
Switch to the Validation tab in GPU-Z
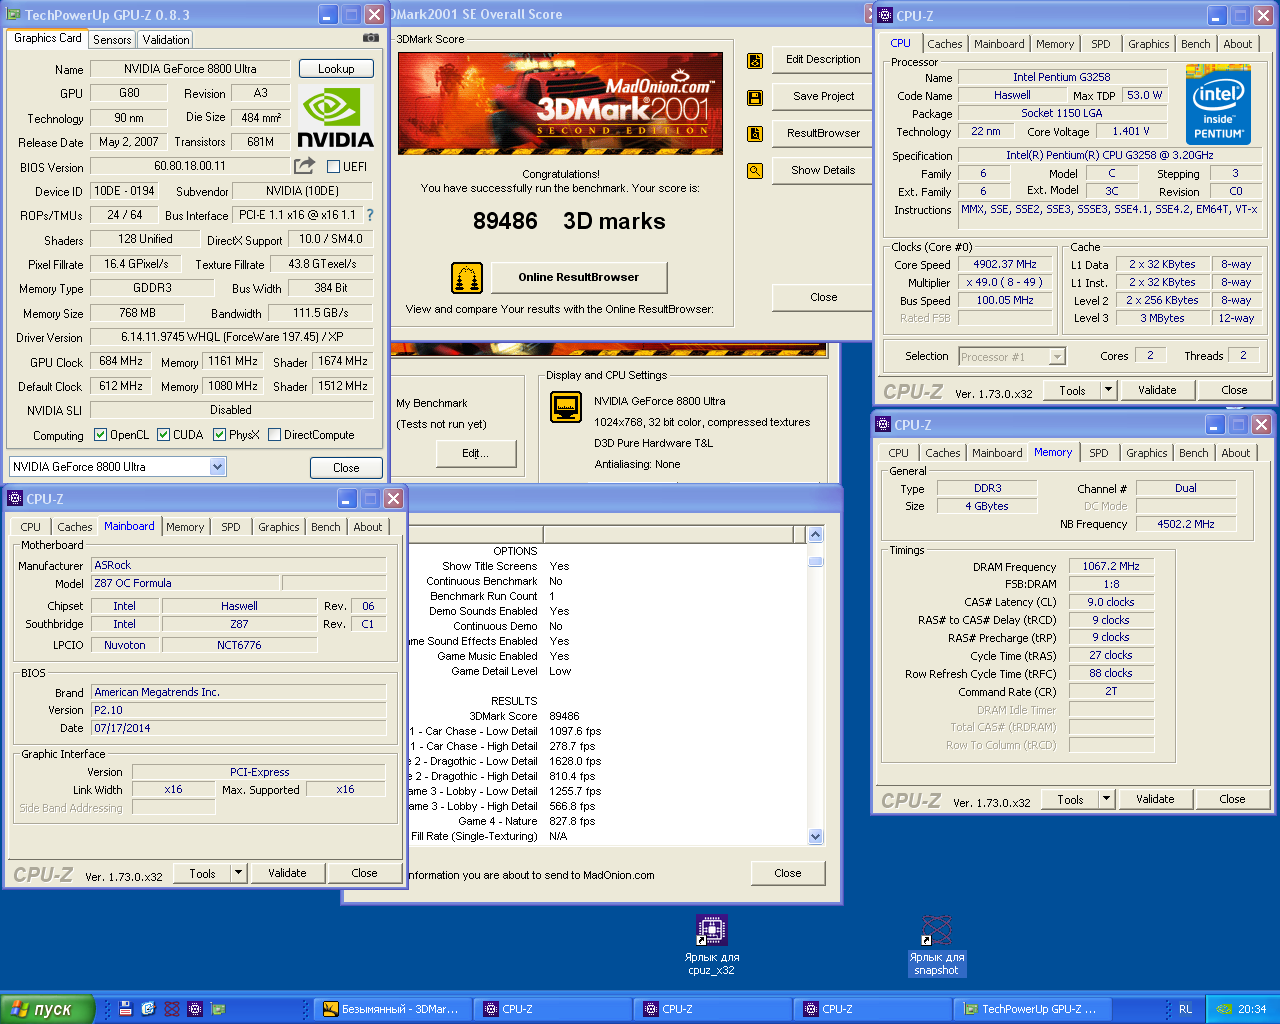click(166, 40)
